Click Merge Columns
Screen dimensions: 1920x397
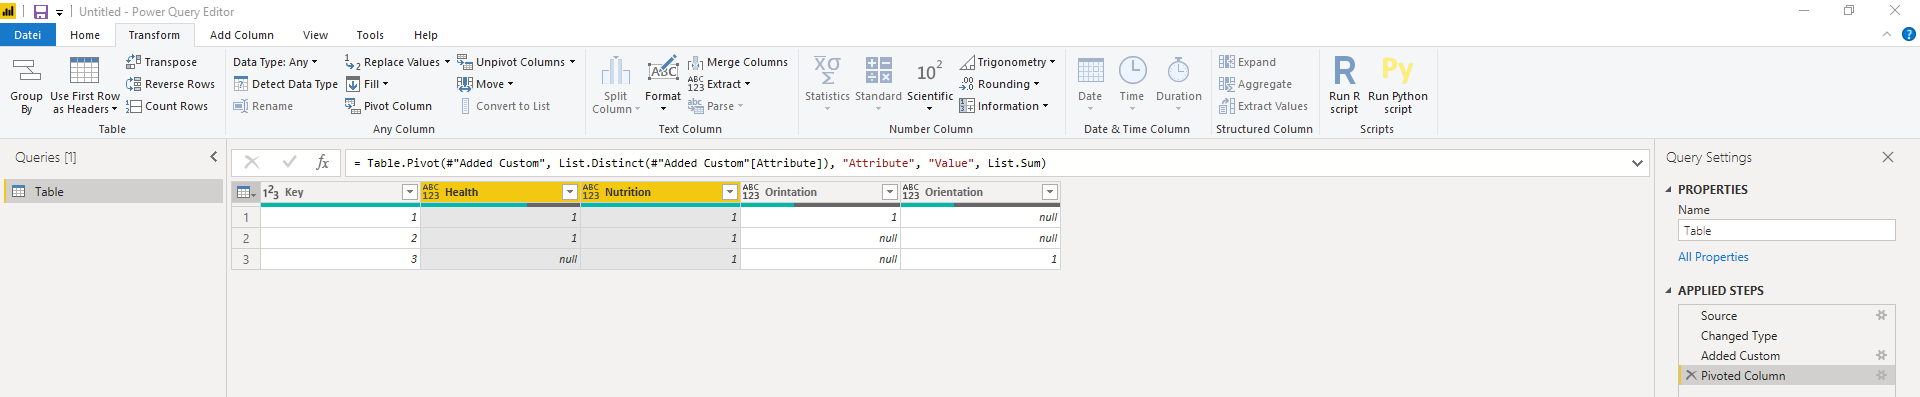(x=738, y=62)
